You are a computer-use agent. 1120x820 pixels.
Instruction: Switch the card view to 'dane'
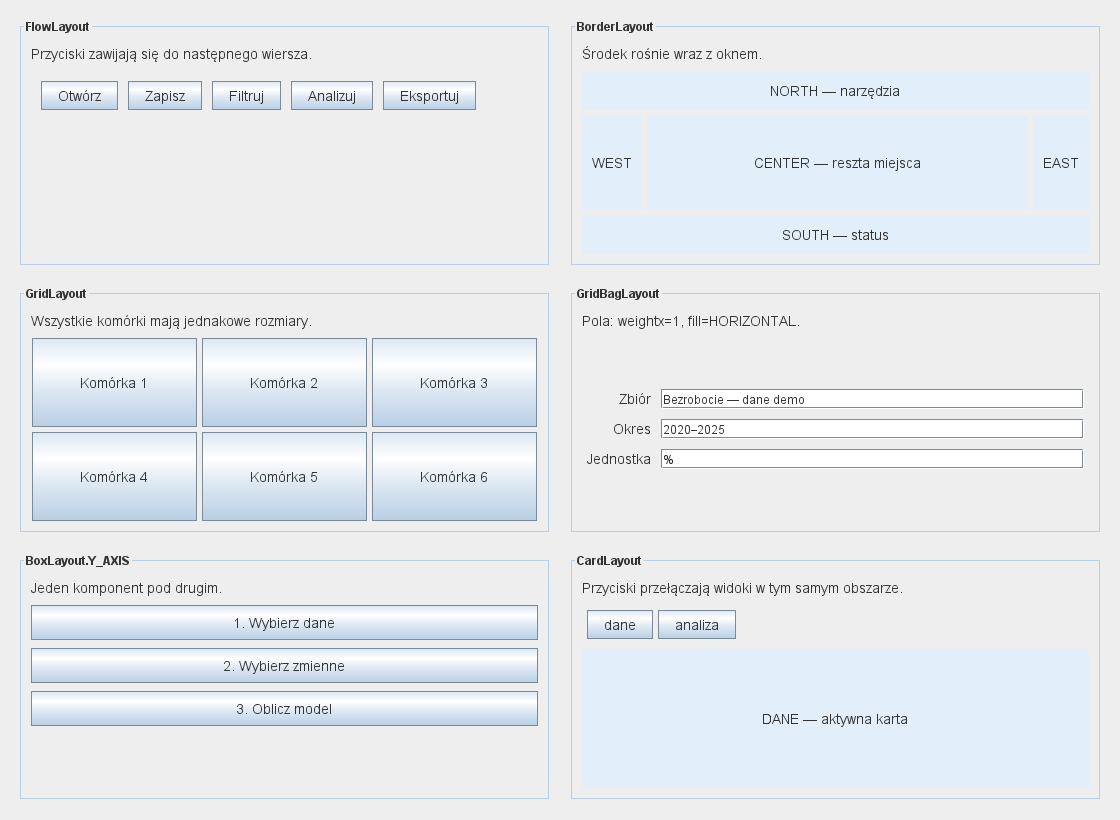pos(620,625)
